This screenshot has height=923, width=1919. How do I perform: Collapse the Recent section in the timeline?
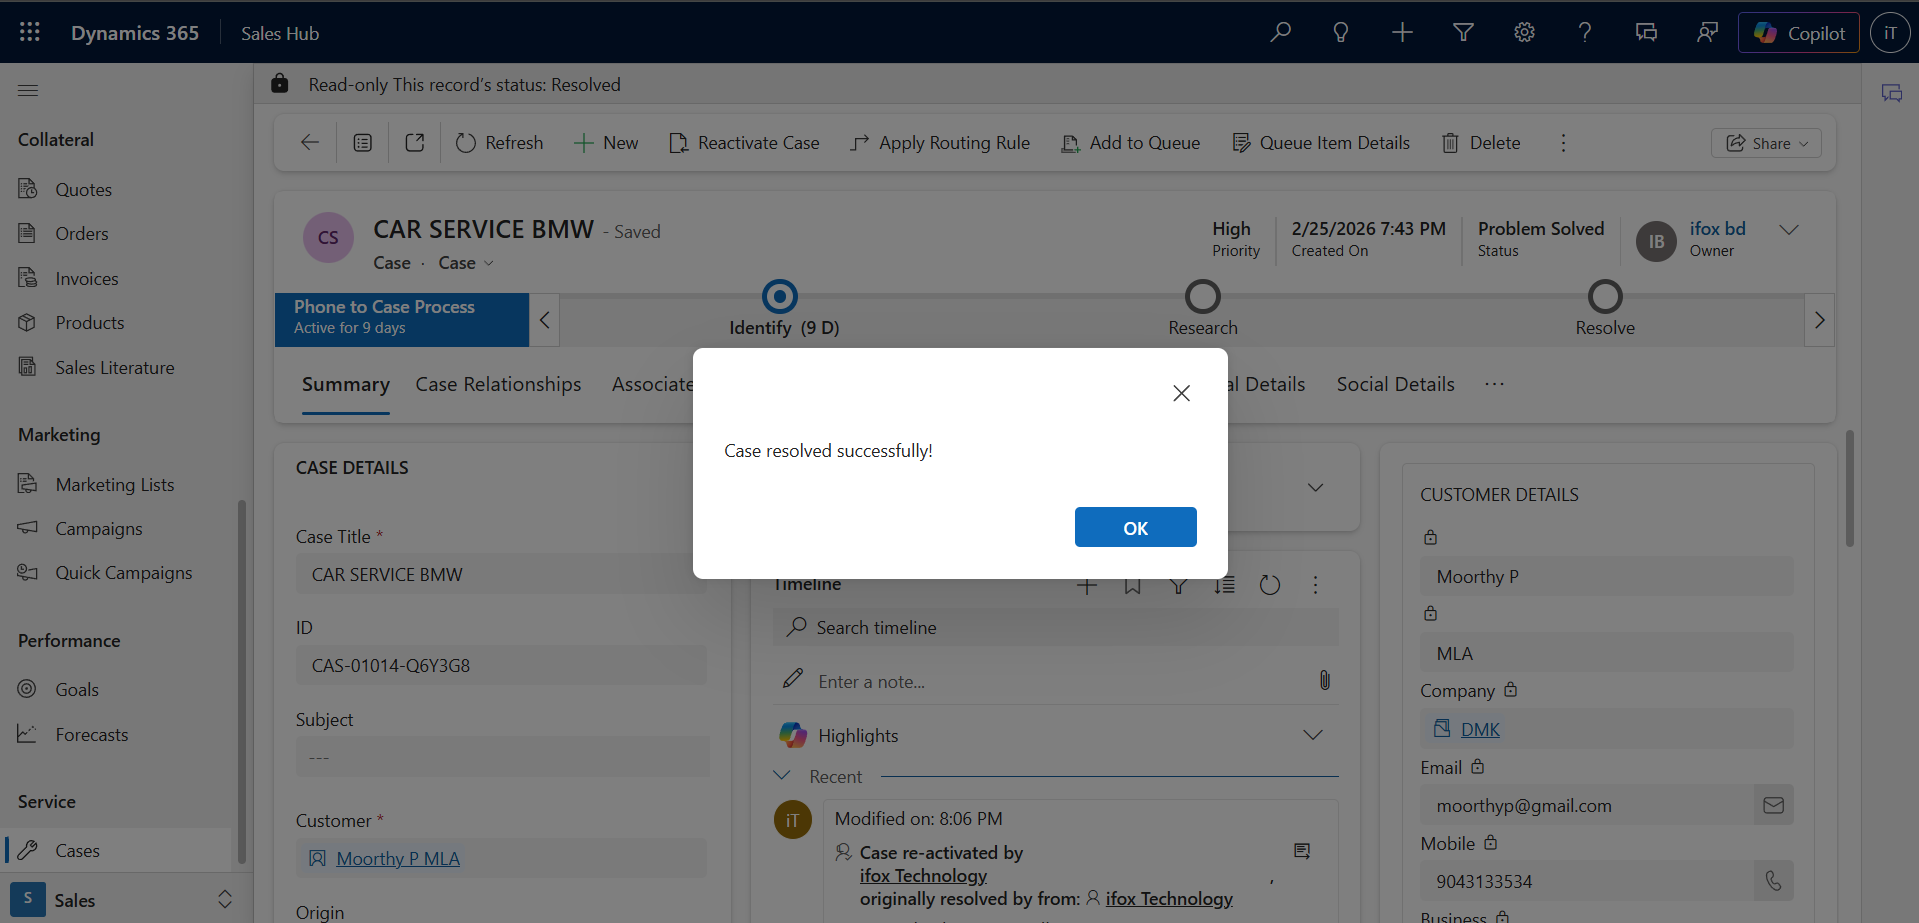[781, 775]
